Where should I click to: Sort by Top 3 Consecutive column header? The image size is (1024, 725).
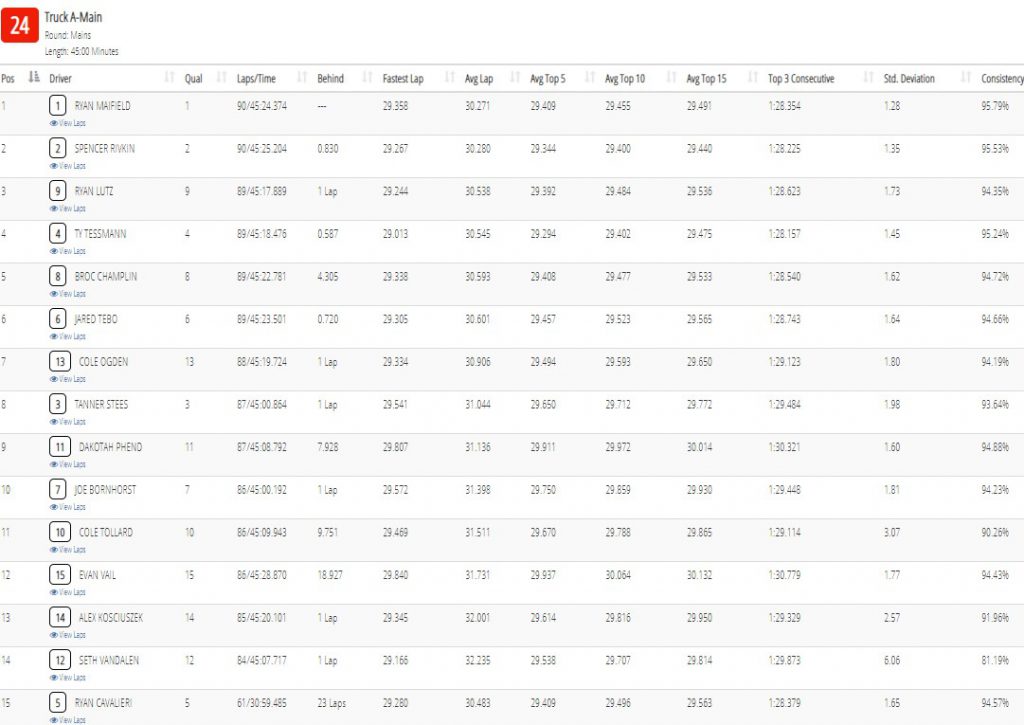[801, 78]
